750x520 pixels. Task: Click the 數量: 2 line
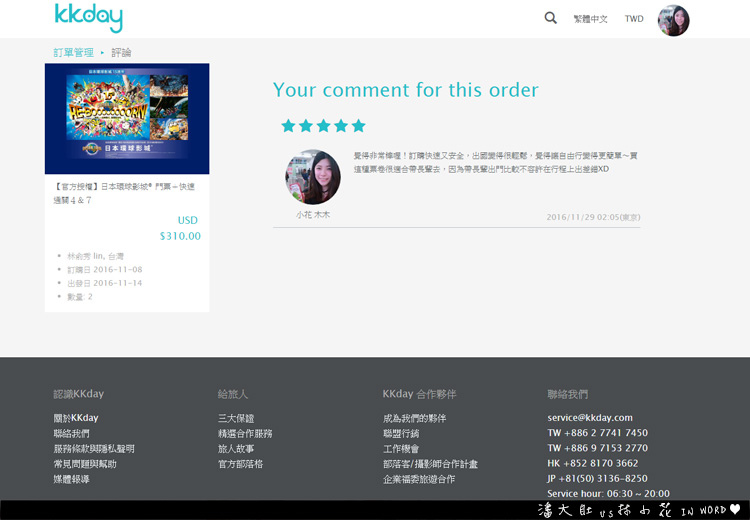click(79, 297)
